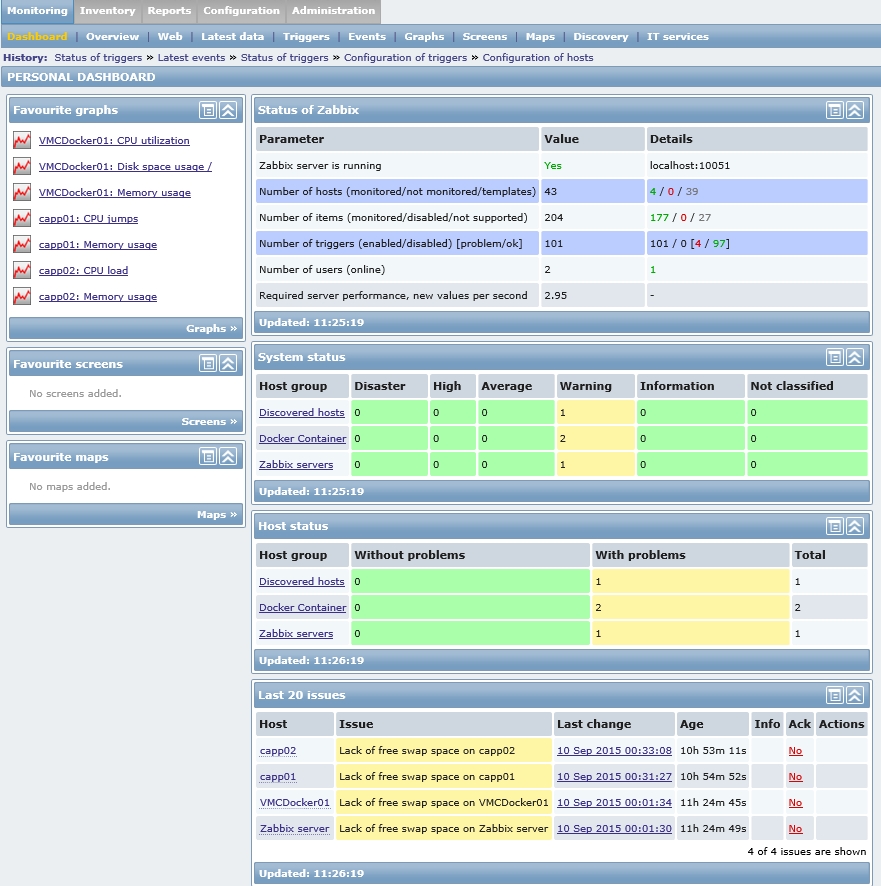
Task: Open VMCDocker01: CPU utilization graph link
Action: 114,141
